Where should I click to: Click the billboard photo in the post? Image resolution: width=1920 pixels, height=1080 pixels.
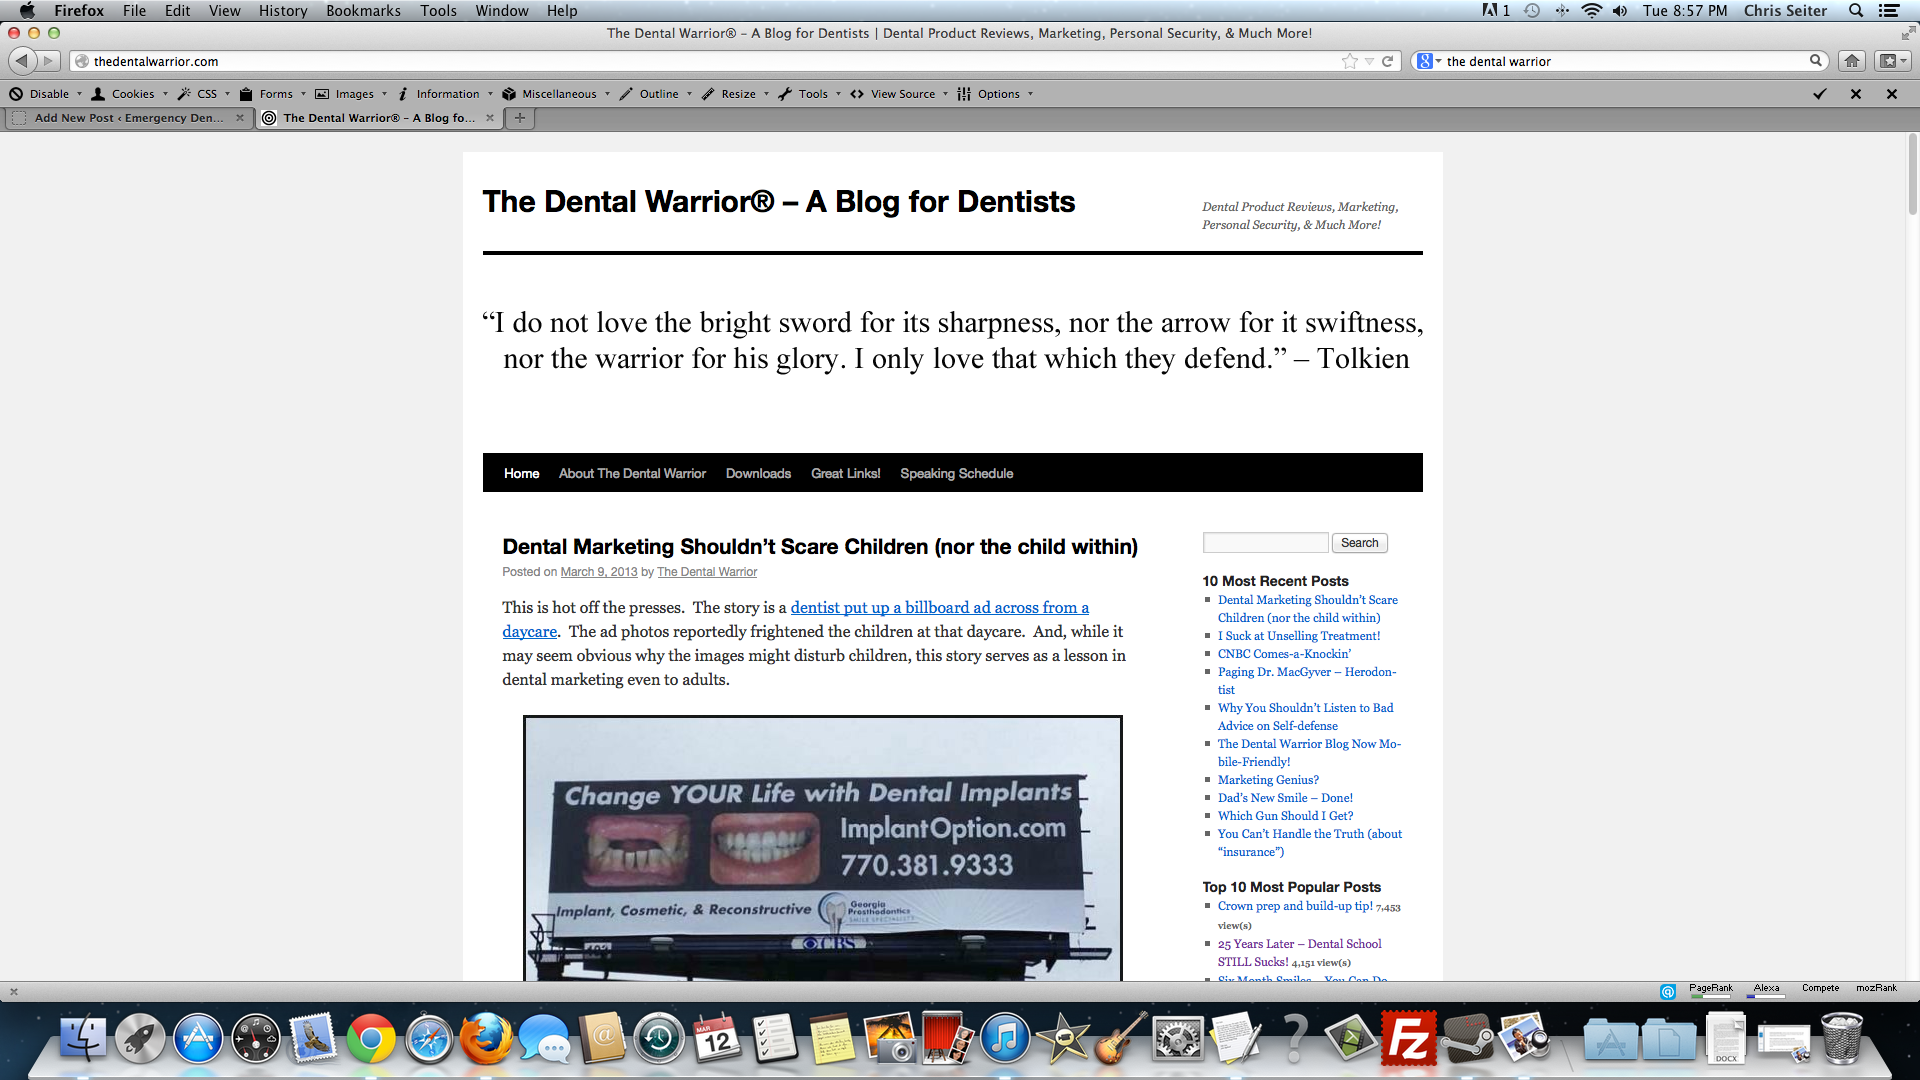(x=822, y=848)
